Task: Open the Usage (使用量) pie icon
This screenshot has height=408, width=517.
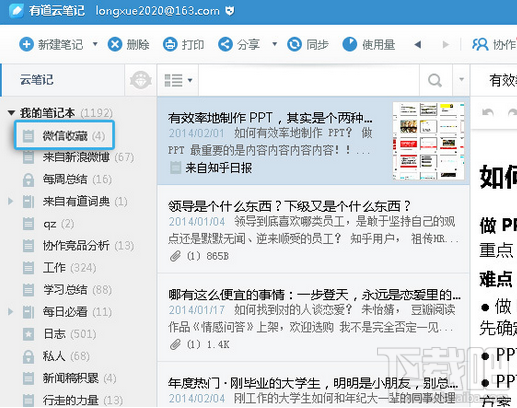Action: pyautogui.click(x=350, y=44)
